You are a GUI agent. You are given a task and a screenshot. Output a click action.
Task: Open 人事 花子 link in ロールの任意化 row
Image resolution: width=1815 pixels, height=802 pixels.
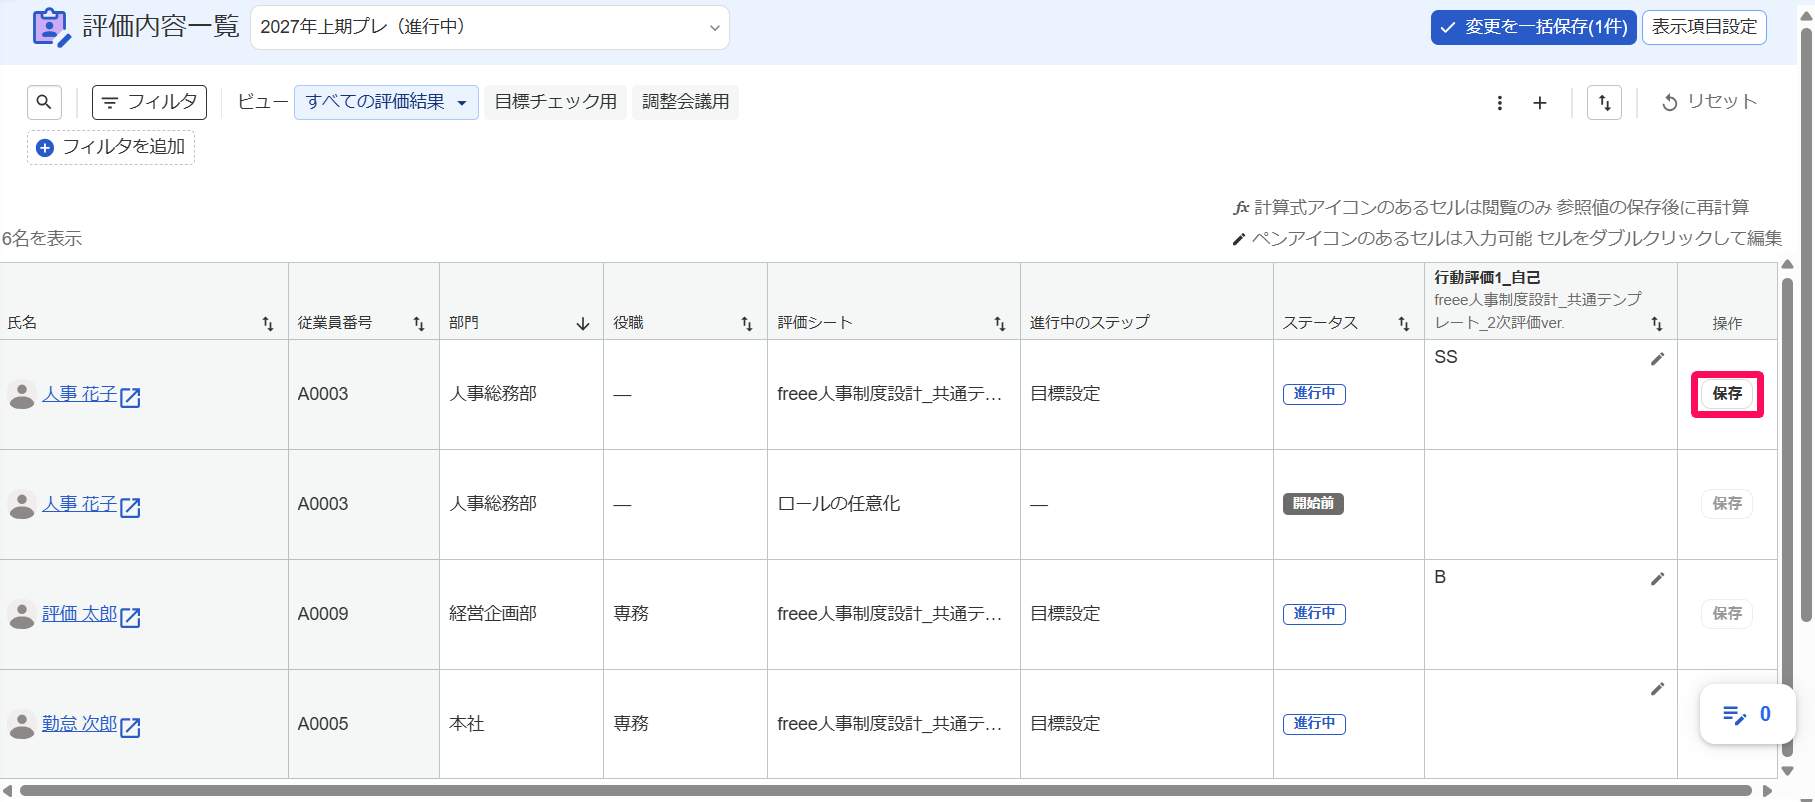pos(79,504)
